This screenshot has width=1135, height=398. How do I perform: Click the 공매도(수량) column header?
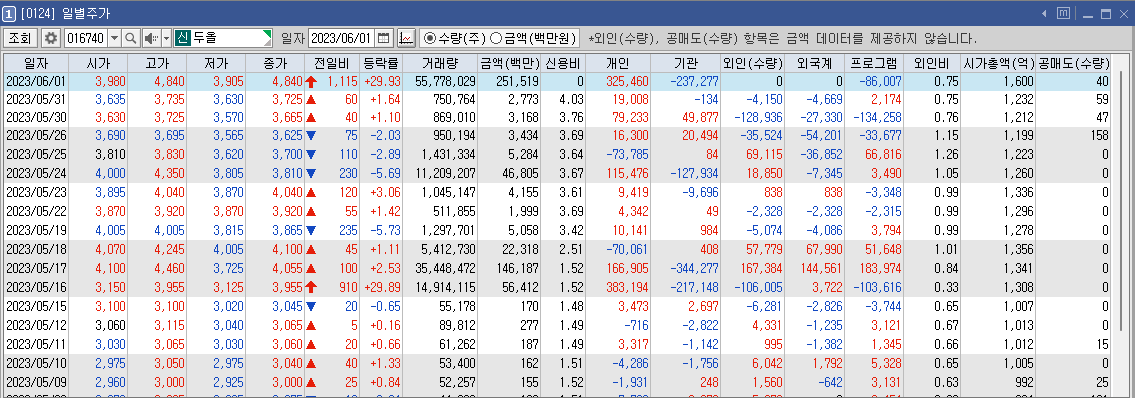(x=1073, y=63)
